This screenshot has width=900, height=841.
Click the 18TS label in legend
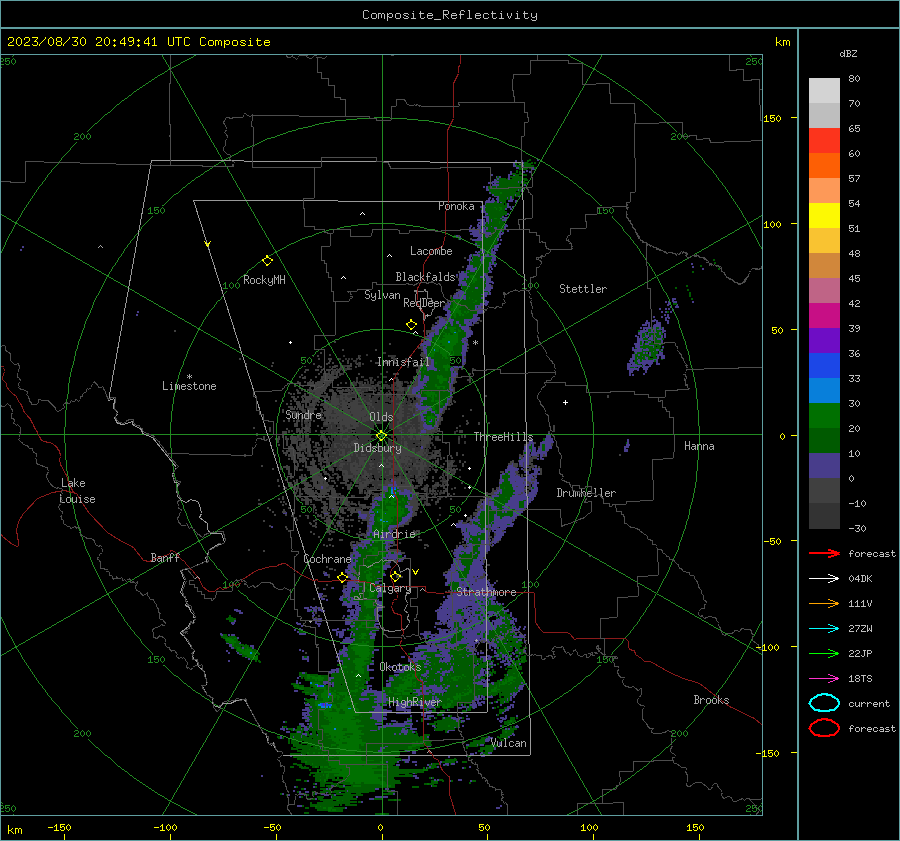(x=860, y=679)
